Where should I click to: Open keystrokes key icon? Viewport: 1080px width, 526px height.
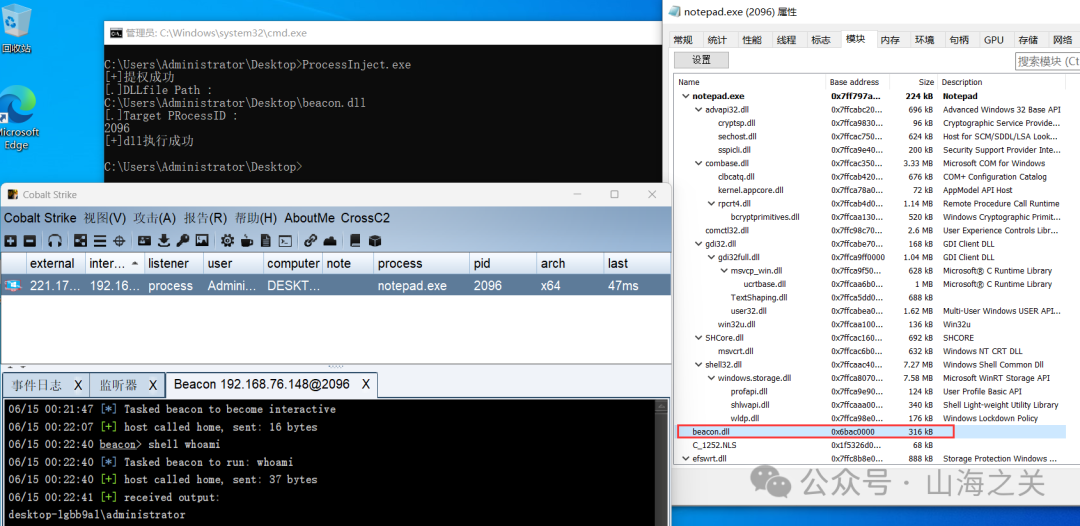coord(183,241)
